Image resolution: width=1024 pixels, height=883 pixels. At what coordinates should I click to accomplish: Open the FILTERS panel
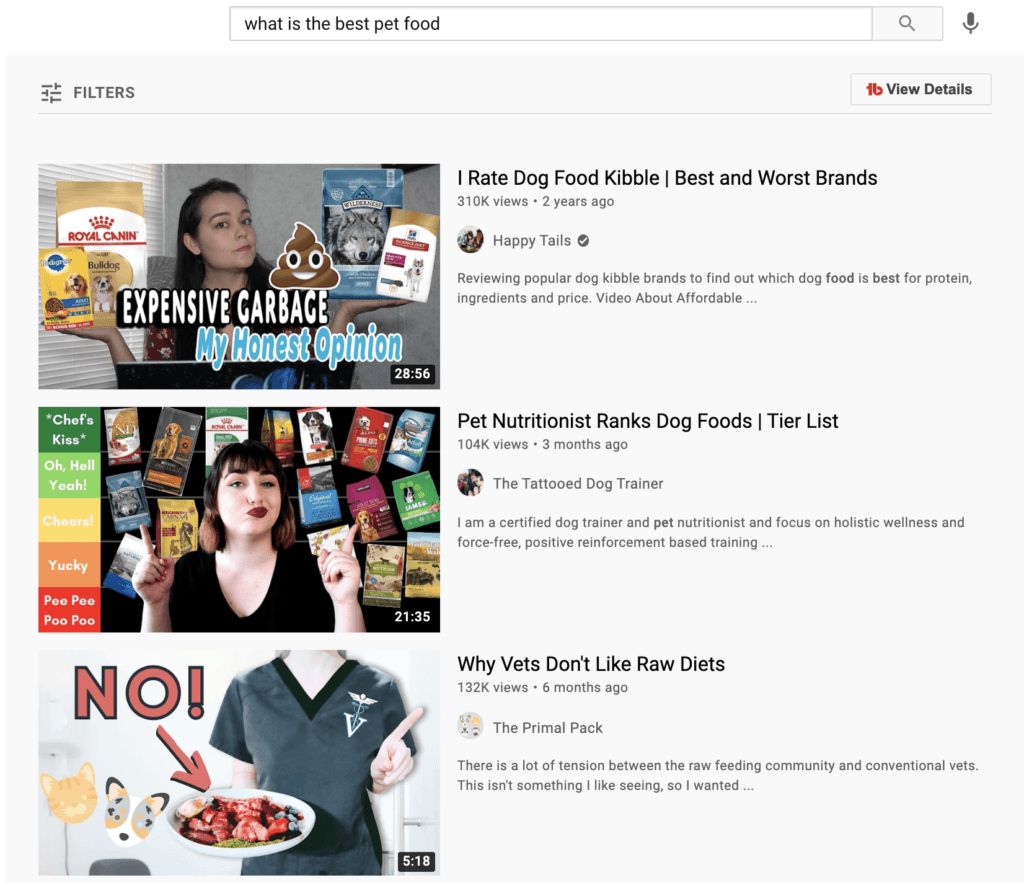coord(103,92)
